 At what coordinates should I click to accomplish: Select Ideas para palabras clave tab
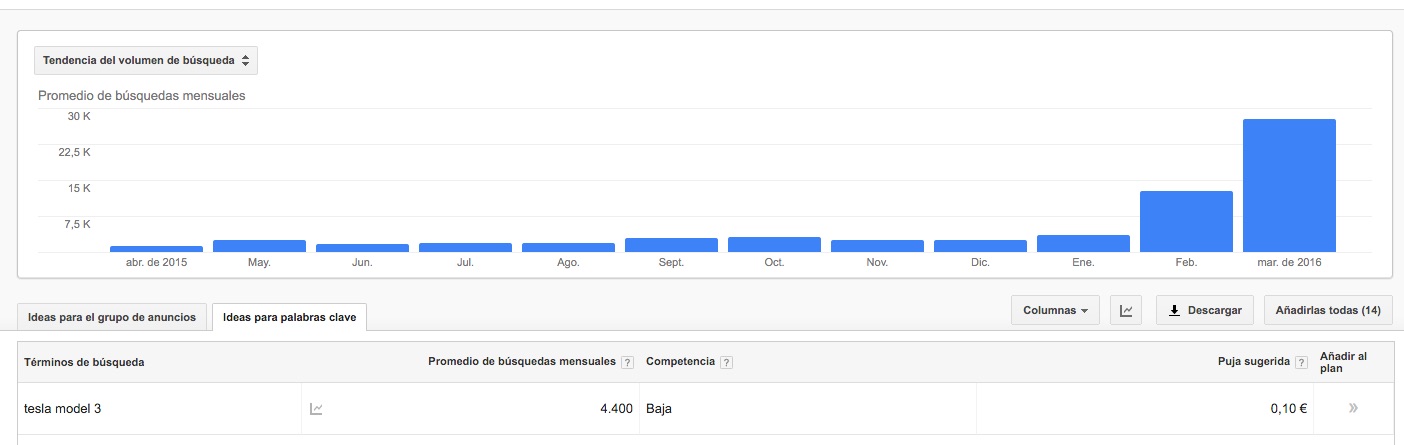point(290,317)
